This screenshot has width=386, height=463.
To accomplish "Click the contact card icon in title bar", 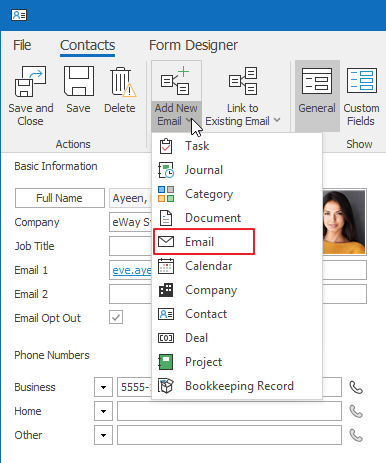I will pos(19,15).
